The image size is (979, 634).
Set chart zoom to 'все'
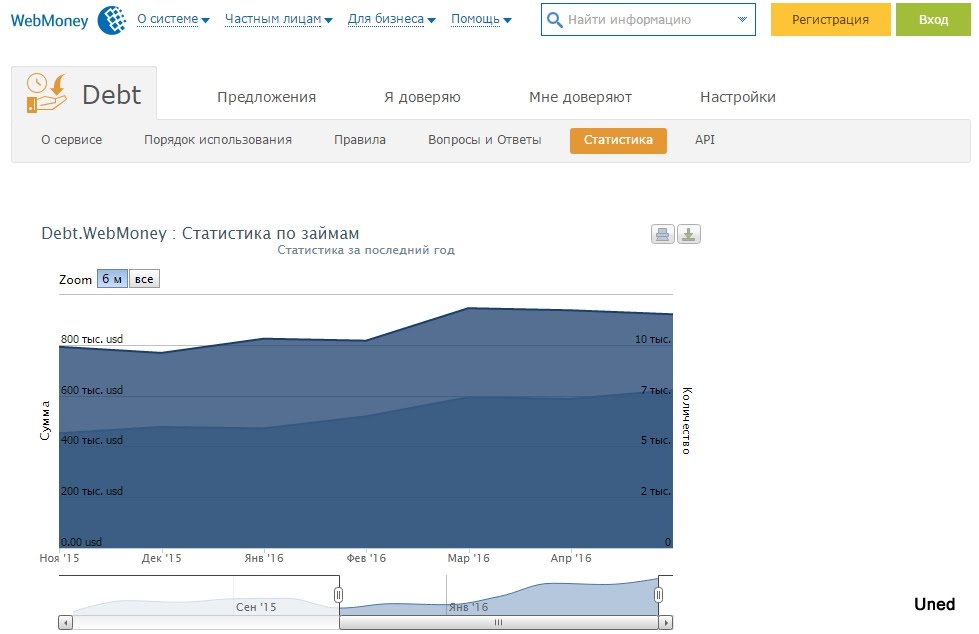tap(144, 279)
